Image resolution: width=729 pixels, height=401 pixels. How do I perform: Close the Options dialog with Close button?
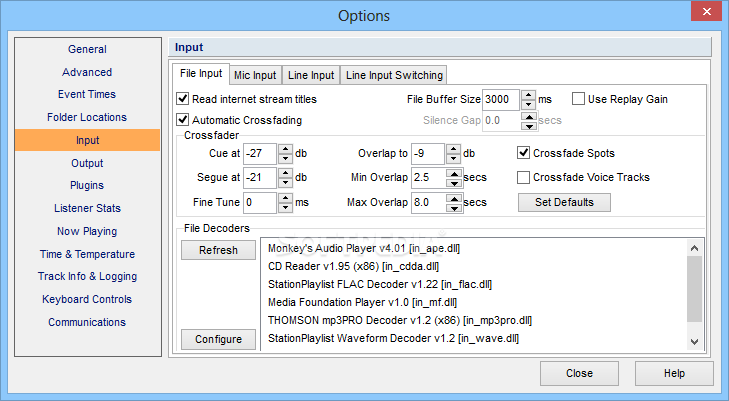coord(579,374)
